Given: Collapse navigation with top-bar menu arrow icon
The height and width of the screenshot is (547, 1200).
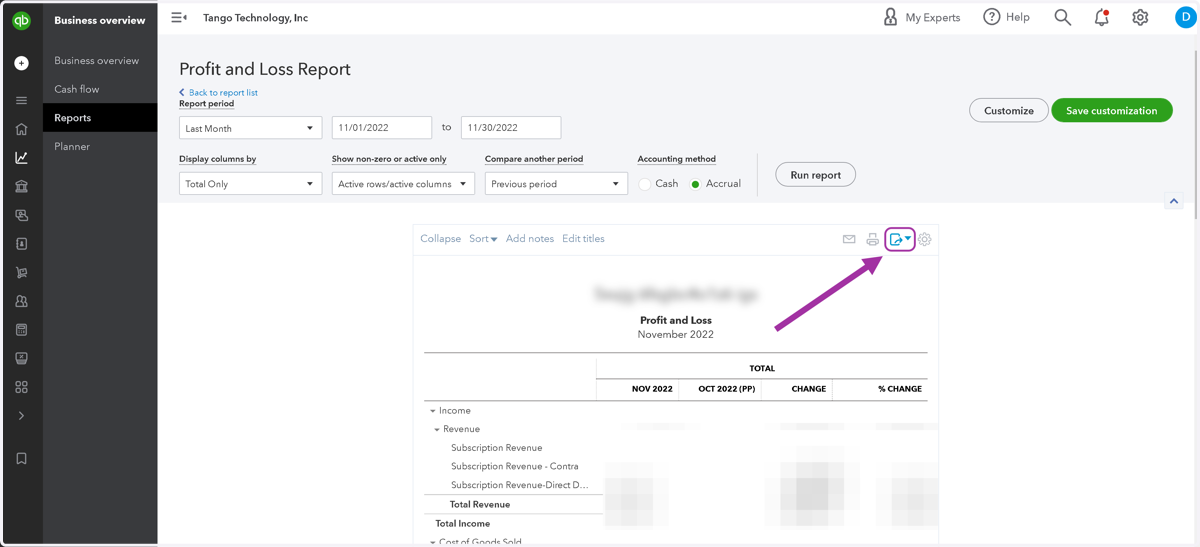Looking at the screenshot, I should click(x=179, y=17).
